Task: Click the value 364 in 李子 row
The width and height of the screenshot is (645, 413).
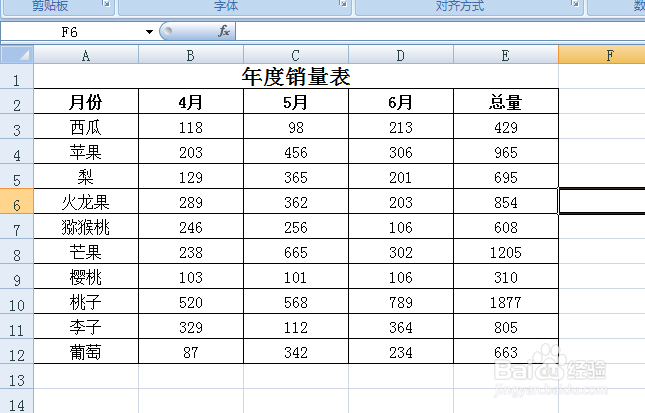Action: tap(401, 327)
